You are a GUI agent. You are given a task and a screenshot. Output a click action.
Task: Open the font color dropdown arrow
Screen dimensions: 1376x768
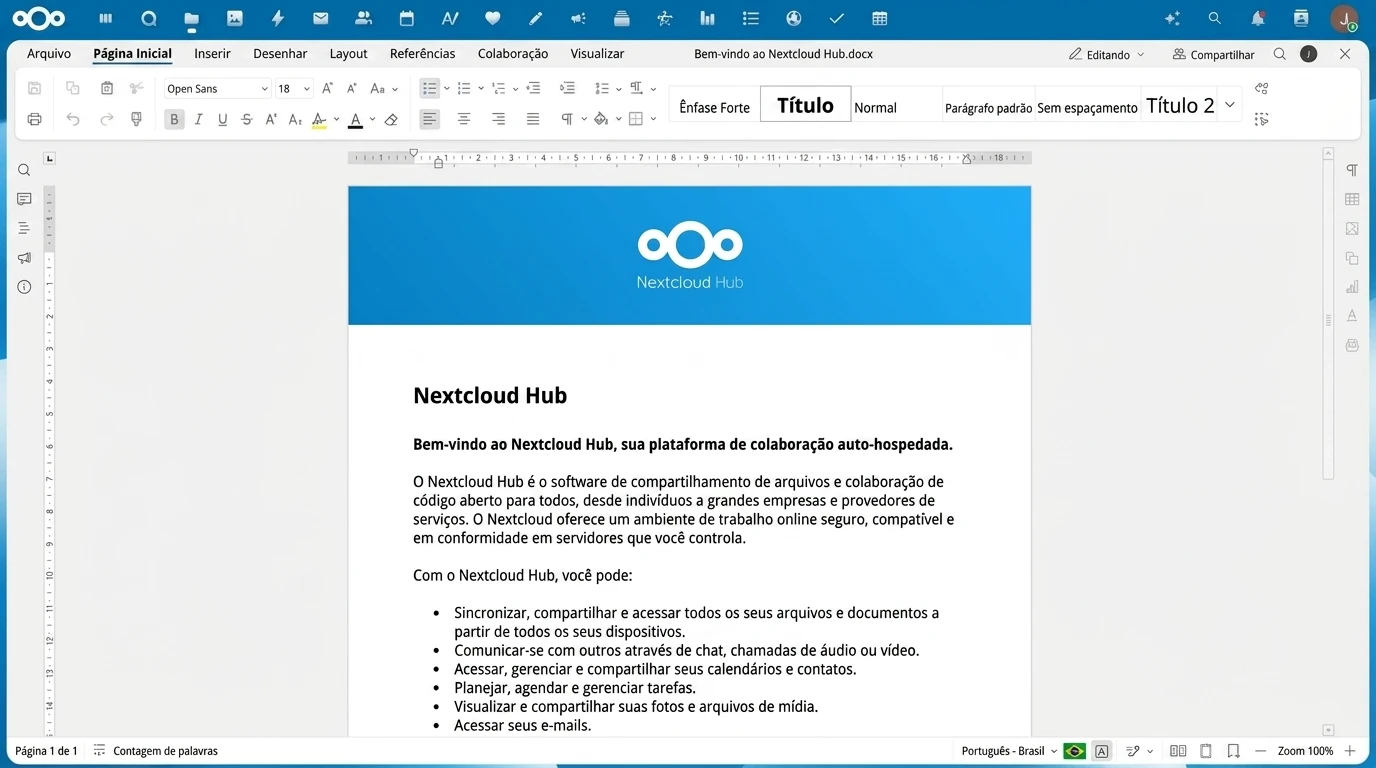coord(372,119)
